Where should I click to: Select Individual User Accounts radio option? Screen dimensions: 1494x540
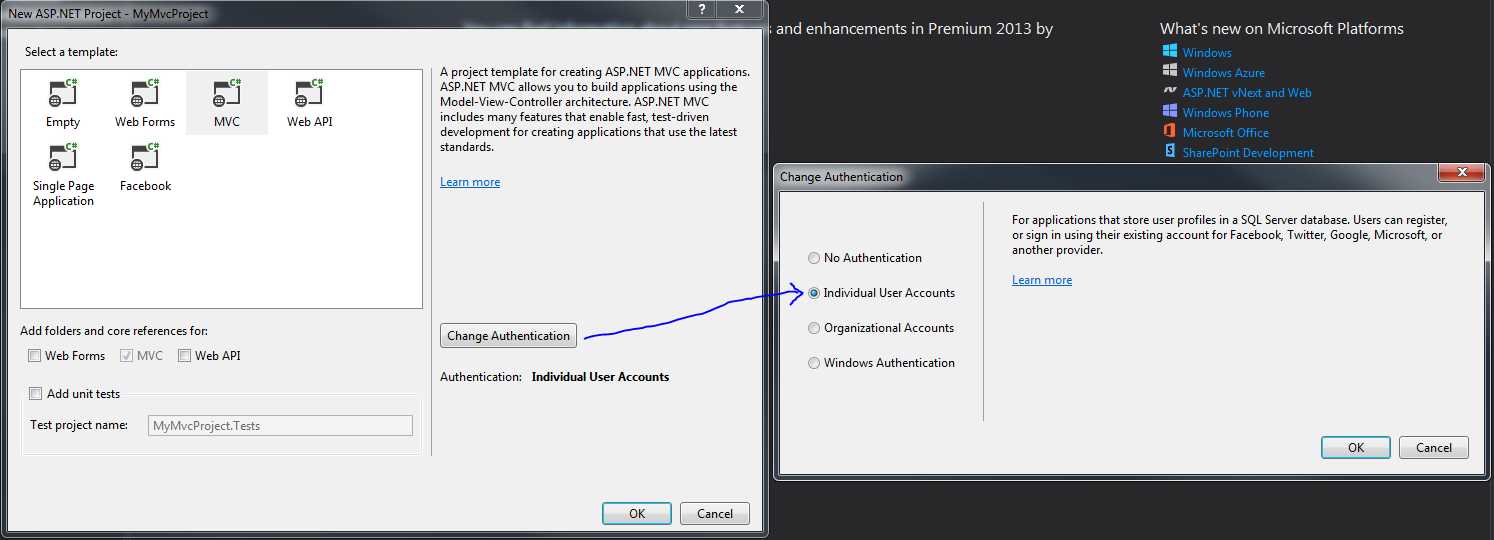click(814, 293)
